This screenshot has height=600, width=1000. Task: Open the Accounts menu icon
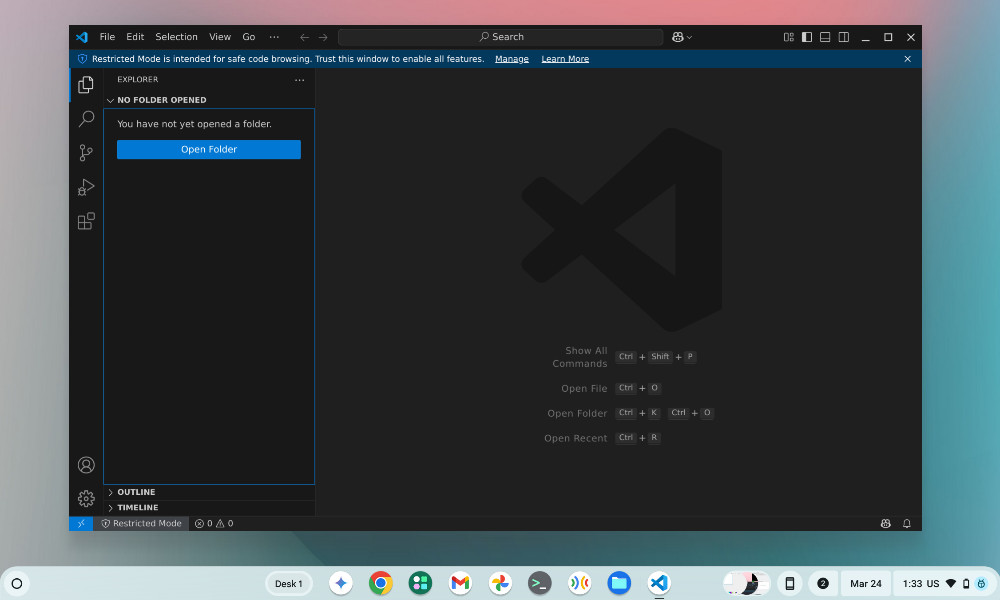[x=86, y=465]
